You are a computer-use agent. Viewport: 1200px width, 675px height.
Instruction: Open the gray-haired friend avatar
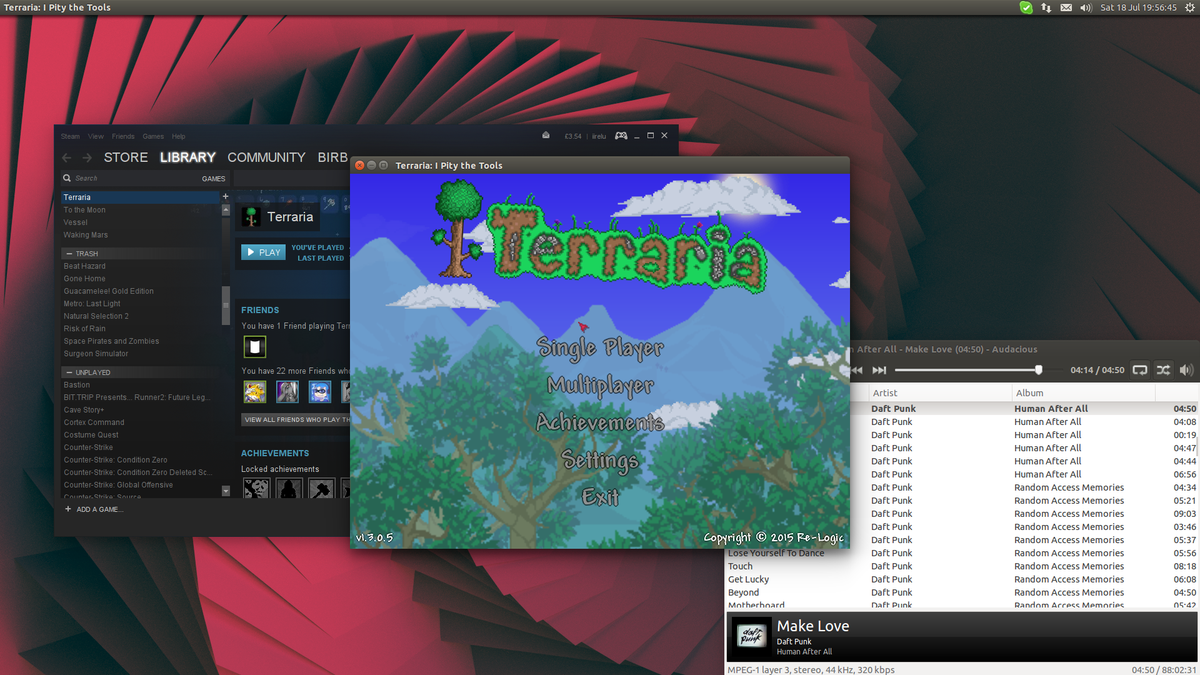[287, 391]
